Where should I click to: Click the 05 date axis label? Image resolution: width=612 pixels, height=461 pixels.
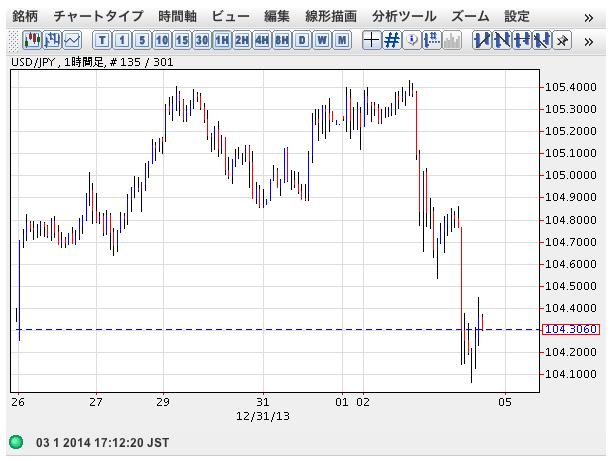click(505, 402)
